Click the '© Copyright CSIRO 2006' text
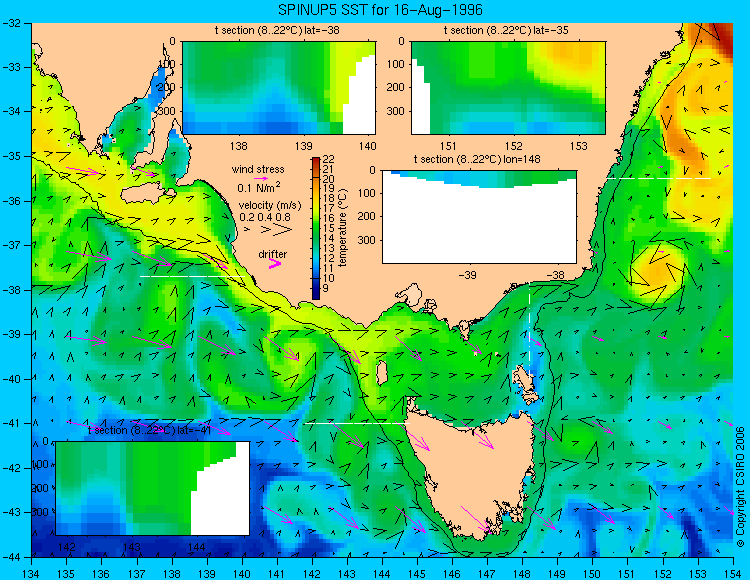Image resolution: width=750 pixels, height=580 pixels. pos(740,487)
